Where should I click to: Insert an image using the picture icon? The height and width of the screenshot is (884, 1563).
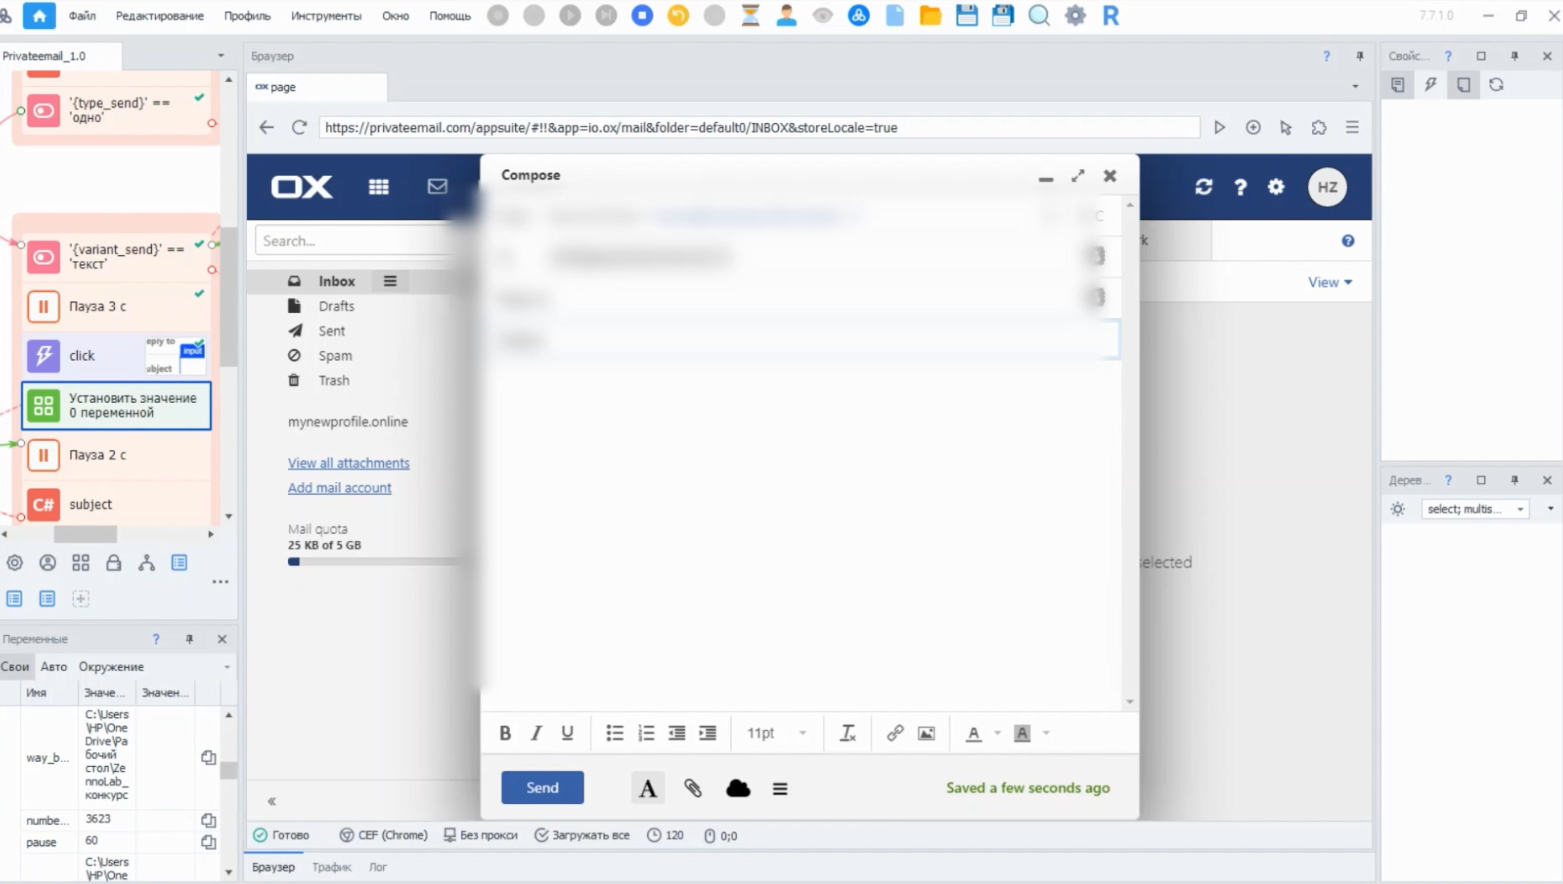[927, 733]
